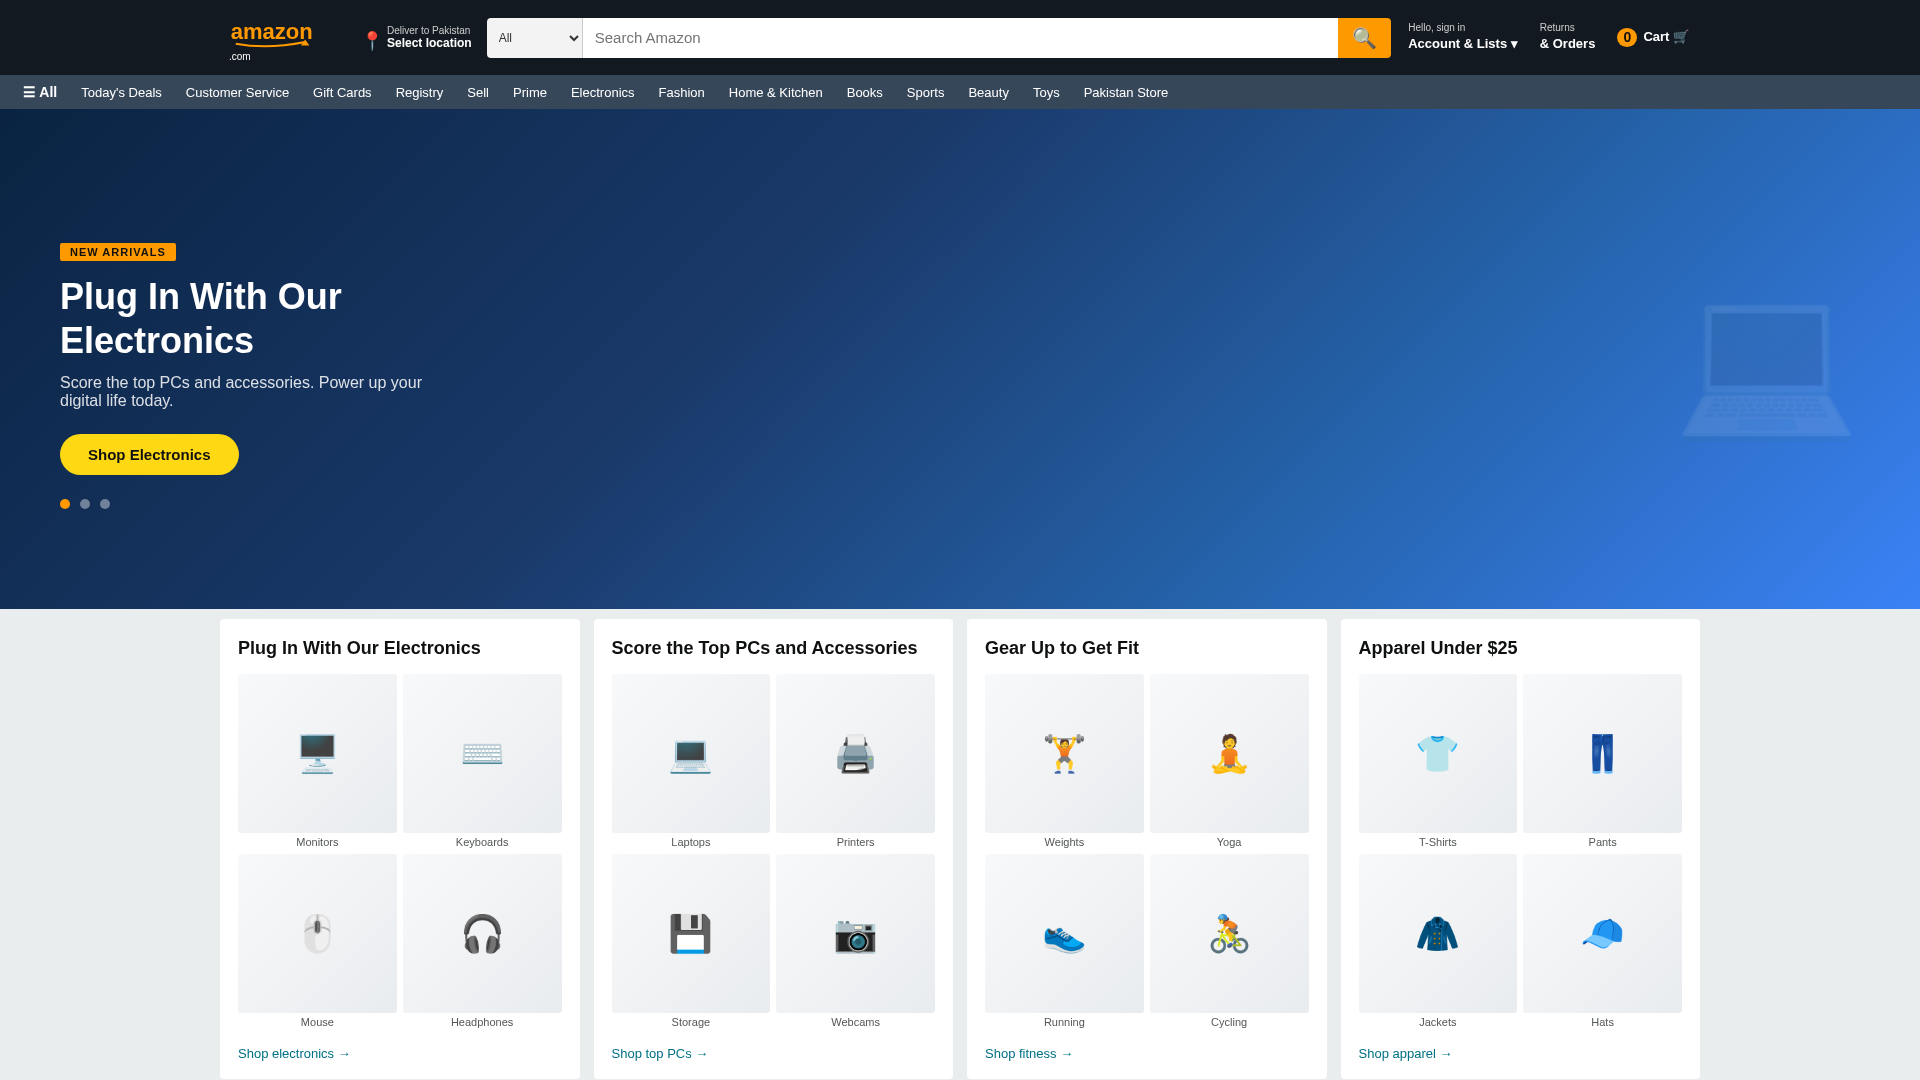Open the Fashion nav item
Image resolution: width=1920 pixels, height=1080 pixels.
coord(681,92)
